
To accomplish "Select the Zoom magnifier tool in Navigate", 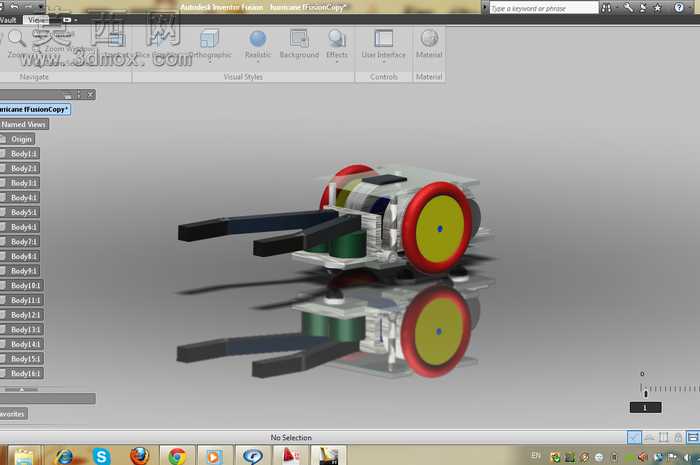I will tap(16, 39).
